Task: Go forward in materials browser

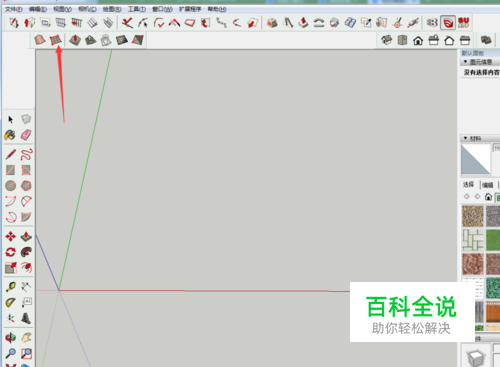Action: 477,197
